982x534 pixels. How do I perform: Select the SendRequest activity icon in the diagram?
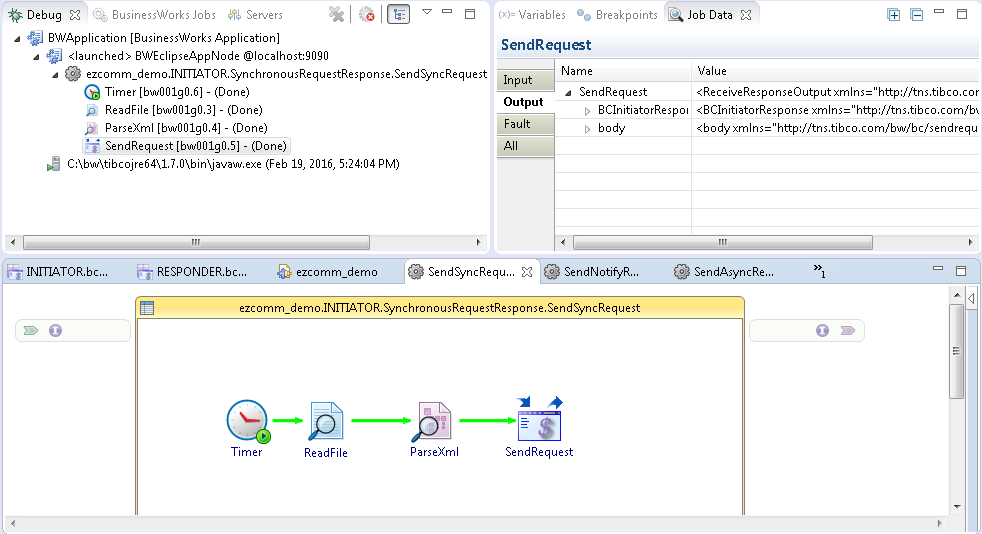click(x=539, y=419)
